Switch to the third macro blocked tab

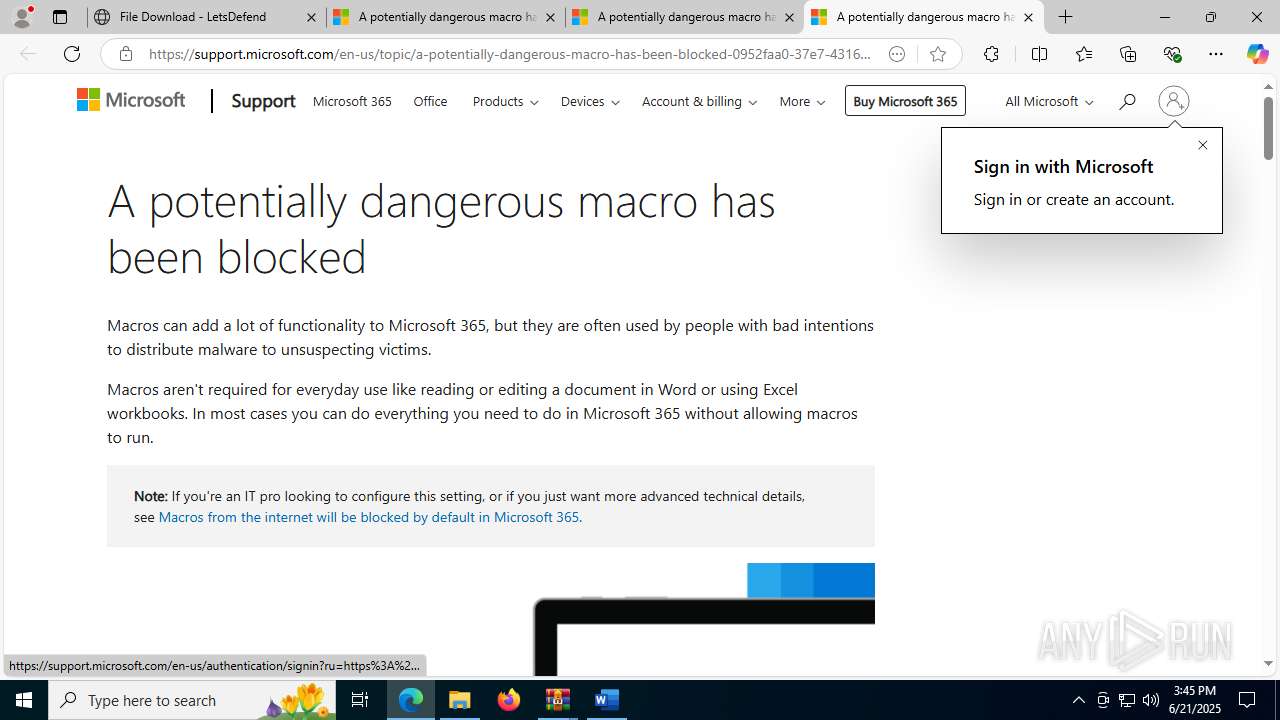[923, 17]
